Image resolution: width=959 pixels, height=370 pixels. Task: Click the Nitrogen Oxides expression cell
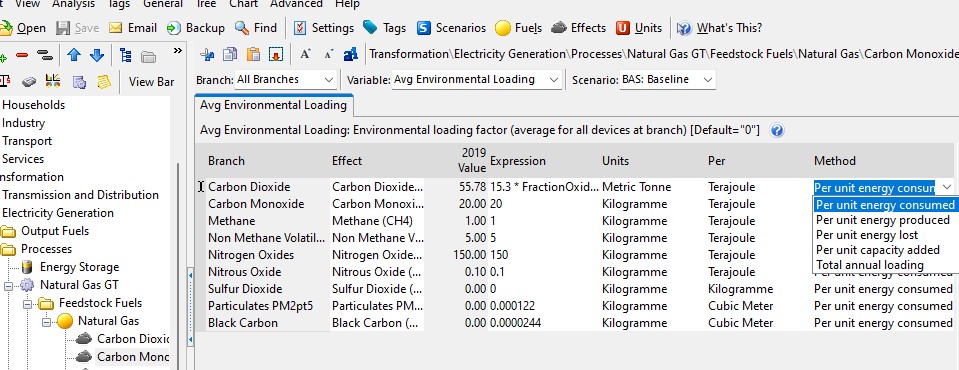(543, 254)
